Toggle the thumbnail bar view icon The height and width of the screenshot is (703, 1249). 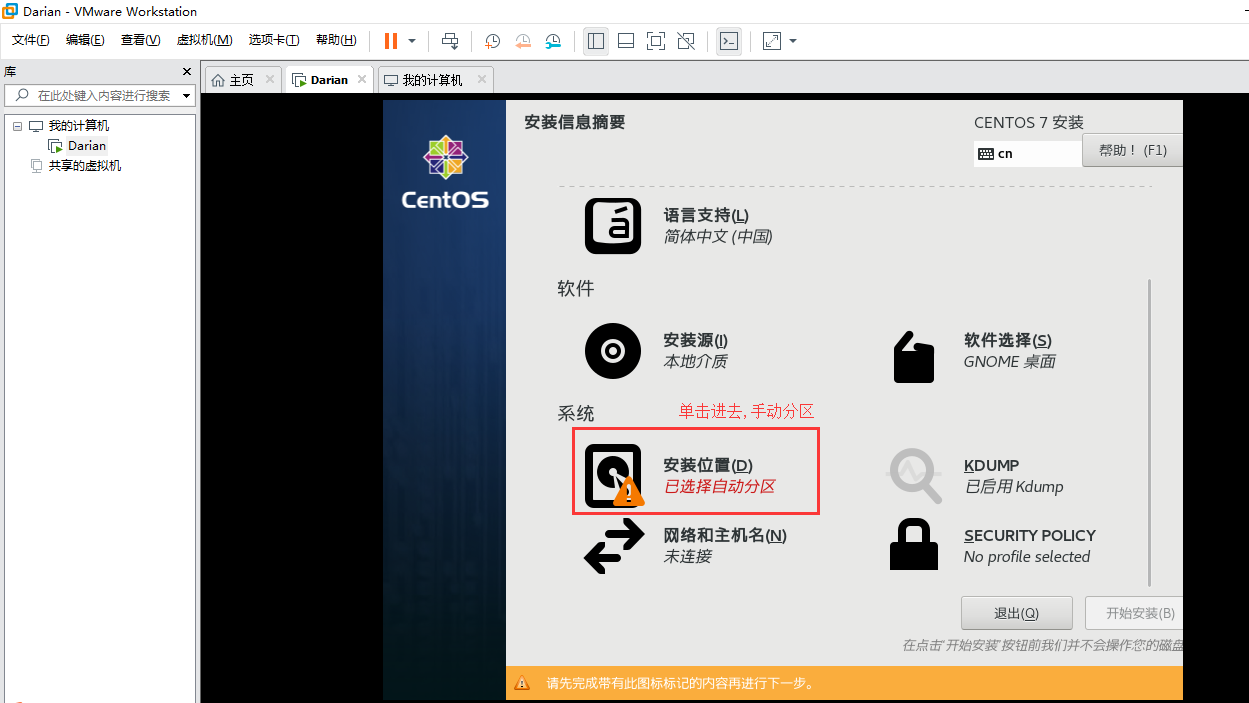626,41
